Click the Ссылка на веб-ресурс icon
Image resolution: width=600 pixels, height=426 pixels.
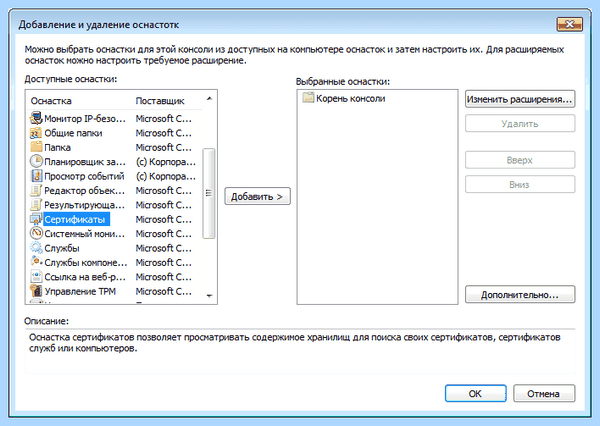(x=36, y=276)
